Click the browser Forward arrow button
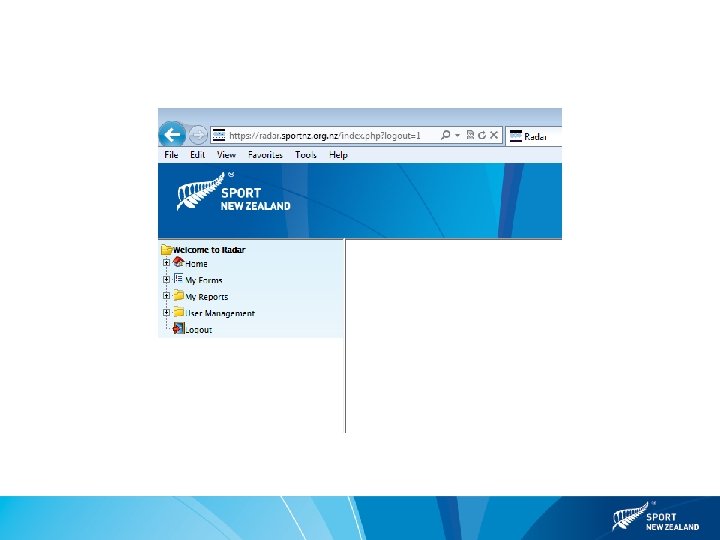720x540 pixels. 198,135
